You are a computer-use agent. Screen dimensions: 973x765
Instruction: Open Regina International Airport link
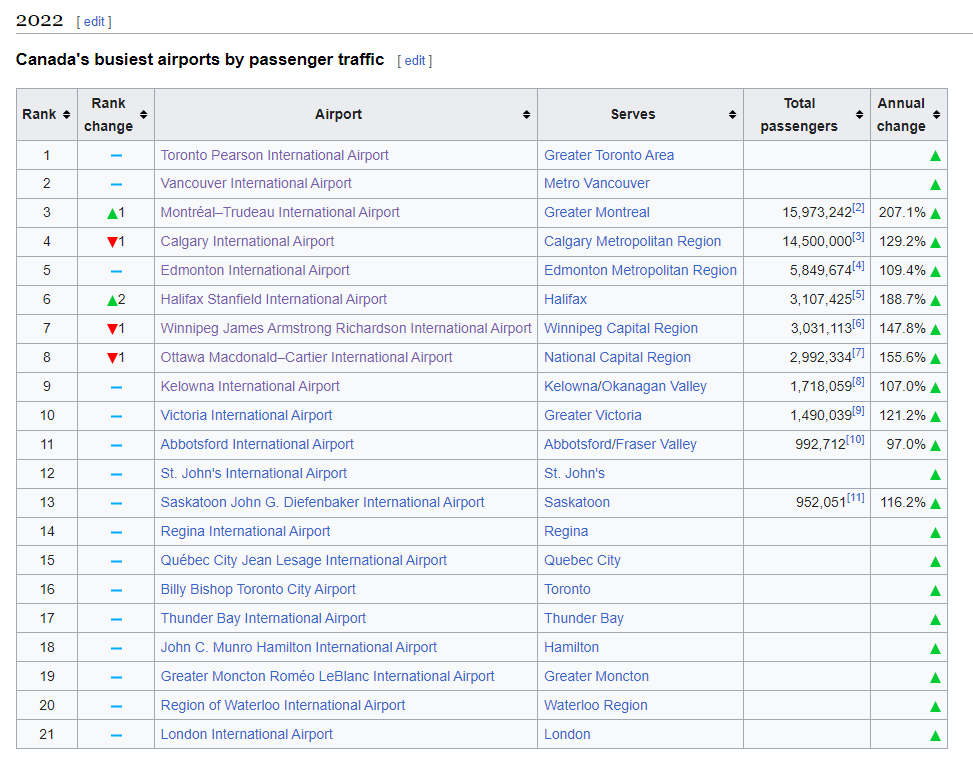point(245,532)
